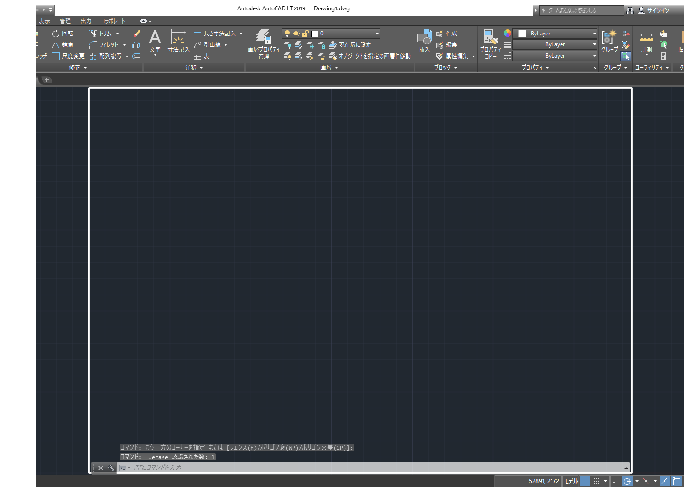The height and width of the screenshot is (489, 697).
Task: Open the ByLayer linetype dropdown
Action: [x=555, y=56]
